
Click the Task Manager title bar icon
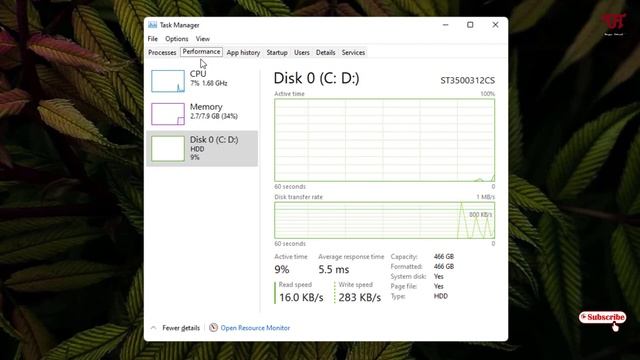pos(152,25)
